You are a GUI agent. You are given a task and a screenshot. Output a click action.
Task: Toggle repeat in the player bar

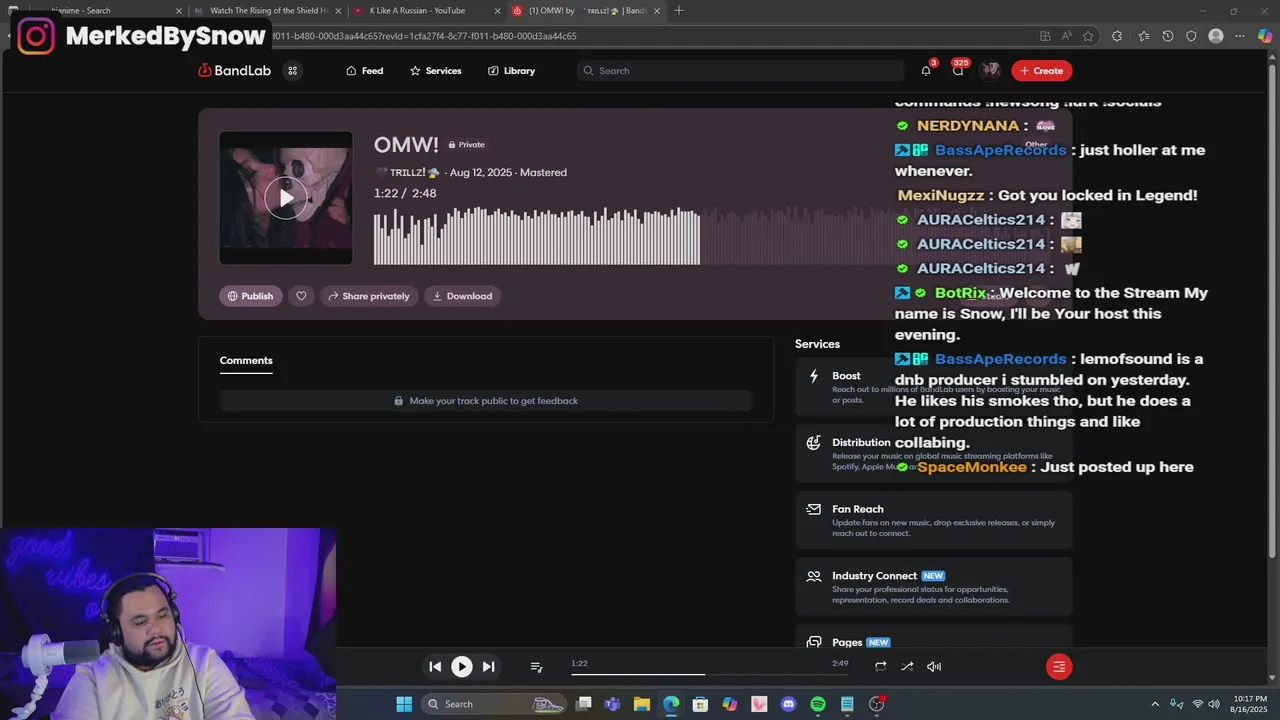tap(880, 666)
